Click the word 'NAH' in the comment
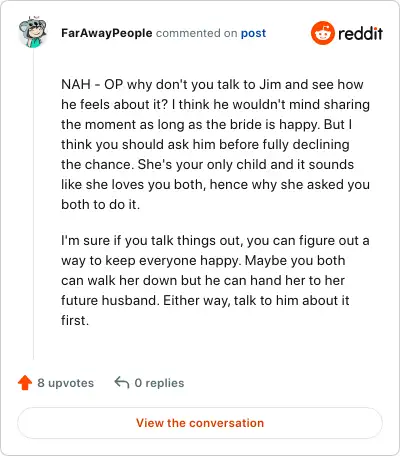 click(x=76, y=84)
